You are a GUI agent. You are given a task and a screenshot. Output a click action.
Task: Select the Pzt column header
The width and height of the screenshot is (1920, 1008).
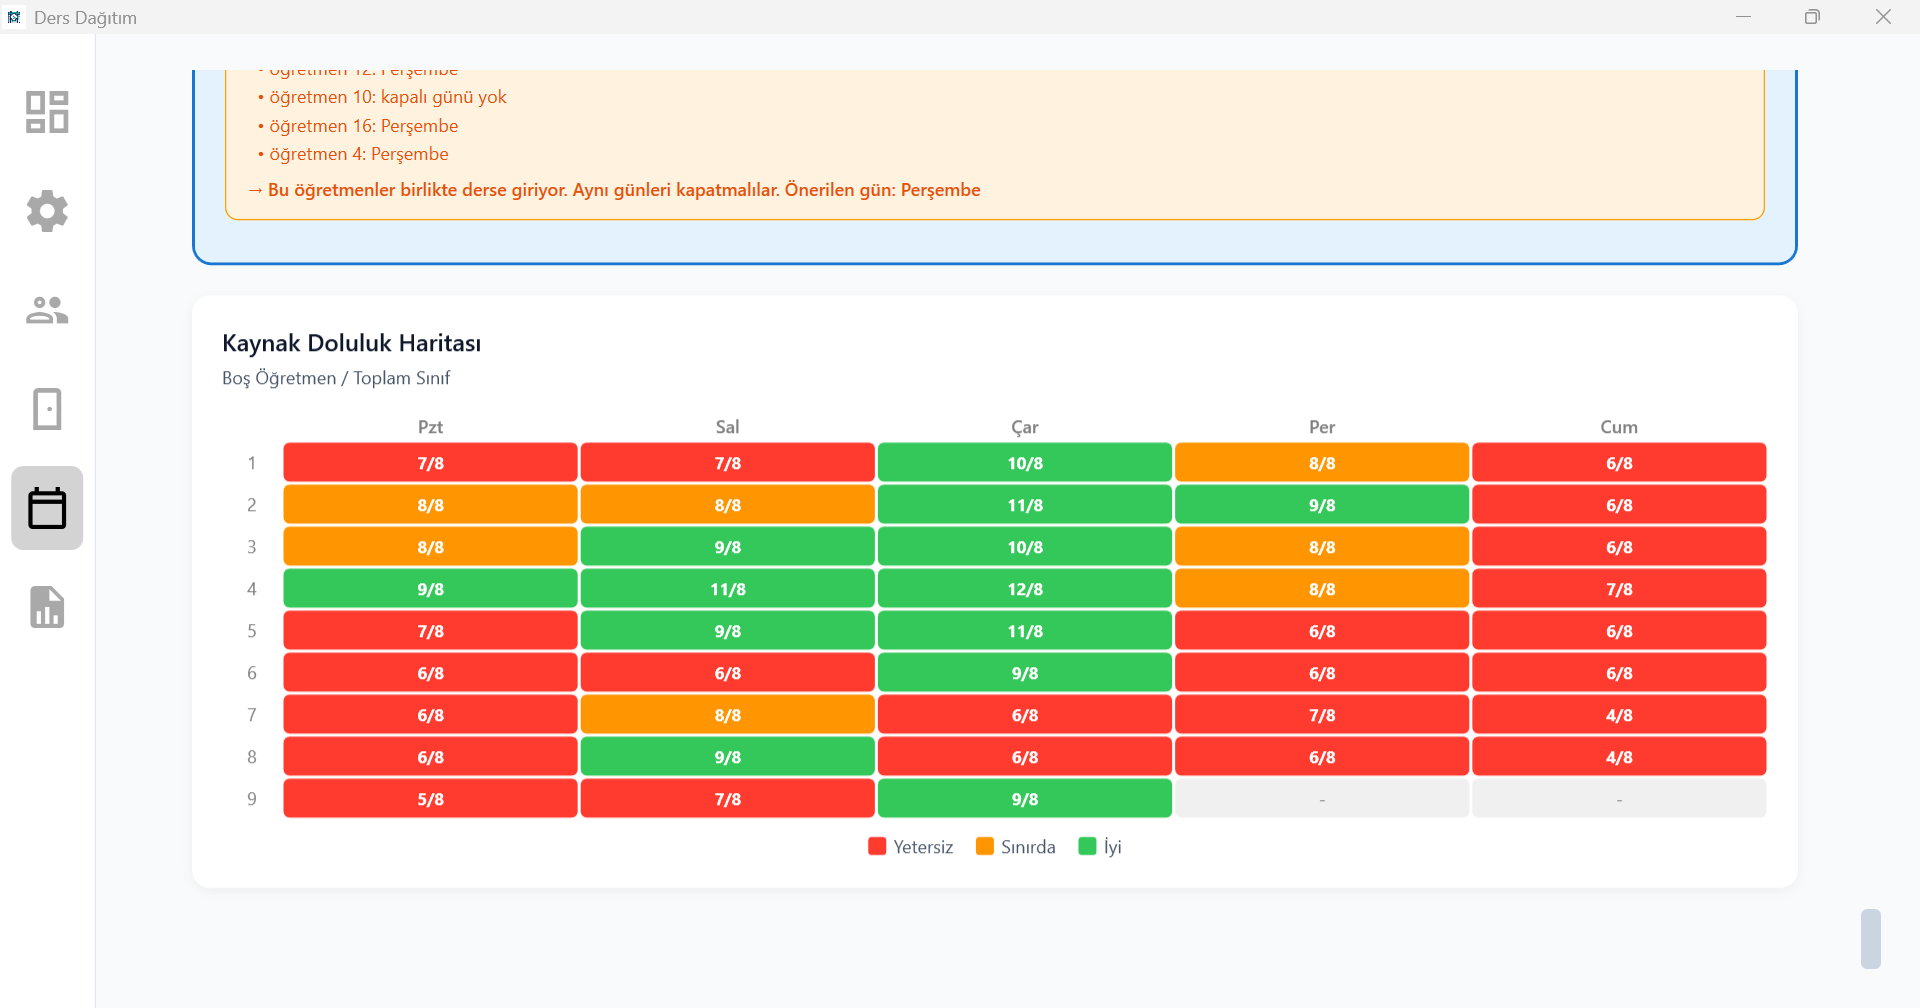pyautogui.click(x=430, y=427)
